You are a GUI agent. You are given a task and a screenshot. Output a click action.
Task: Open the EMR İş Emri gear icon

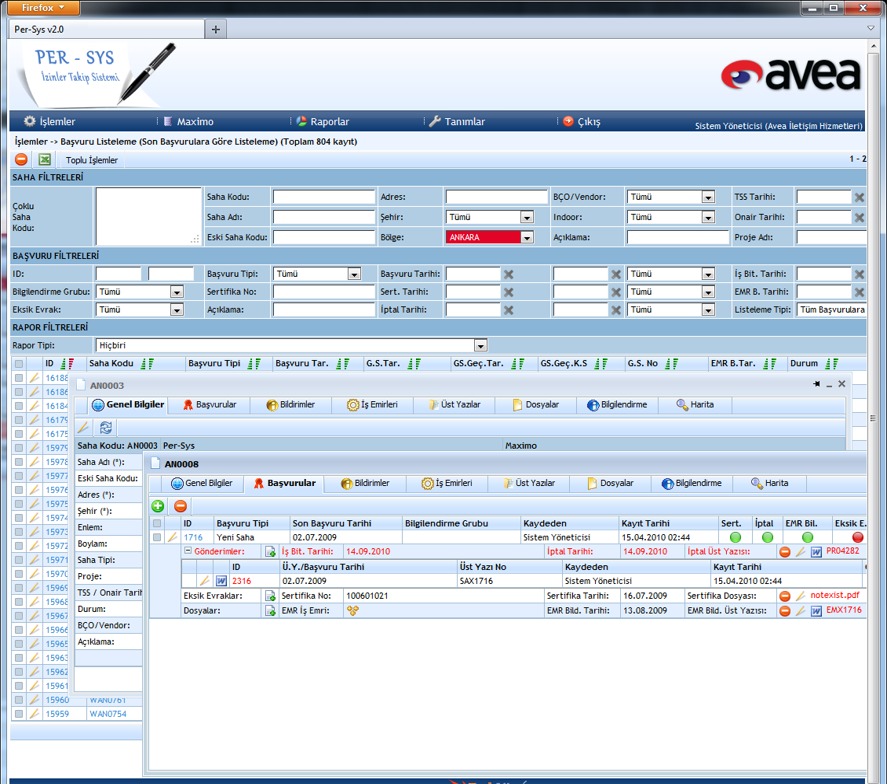[x=353, y=611]
